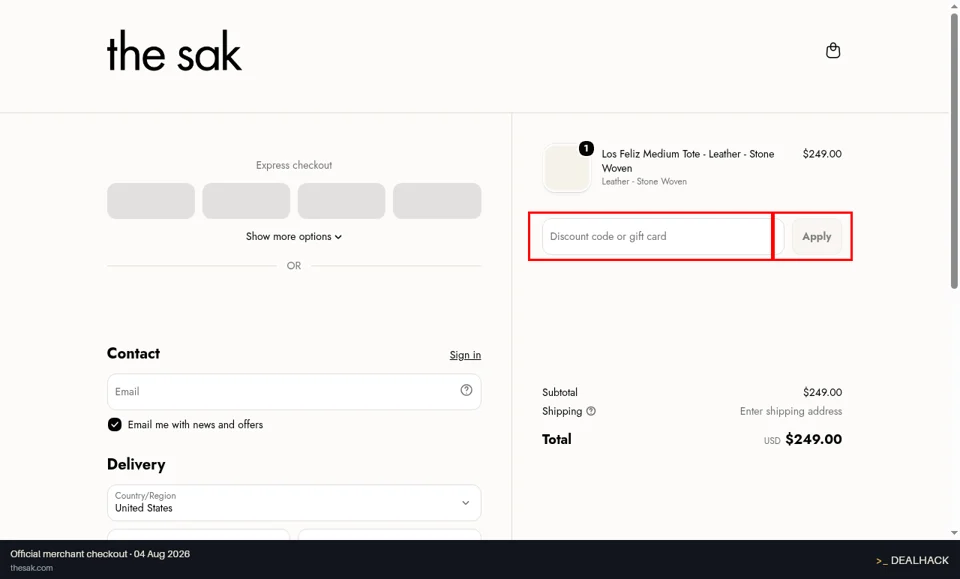The image size is (960, 579).
Task: Expand Show more options for express checkout
Action: pos(294,236)
